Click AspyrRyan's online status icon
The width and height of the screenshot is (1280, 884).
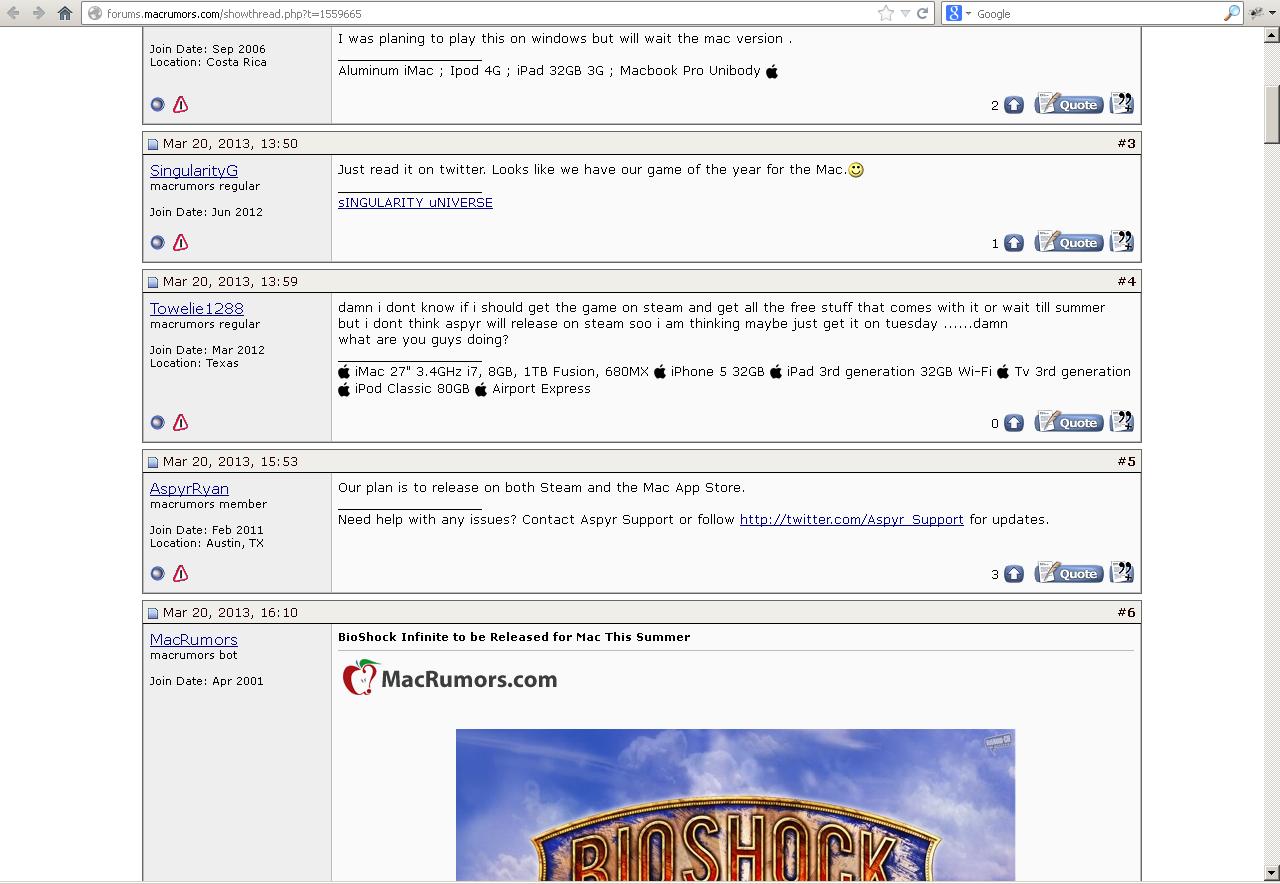157,573
